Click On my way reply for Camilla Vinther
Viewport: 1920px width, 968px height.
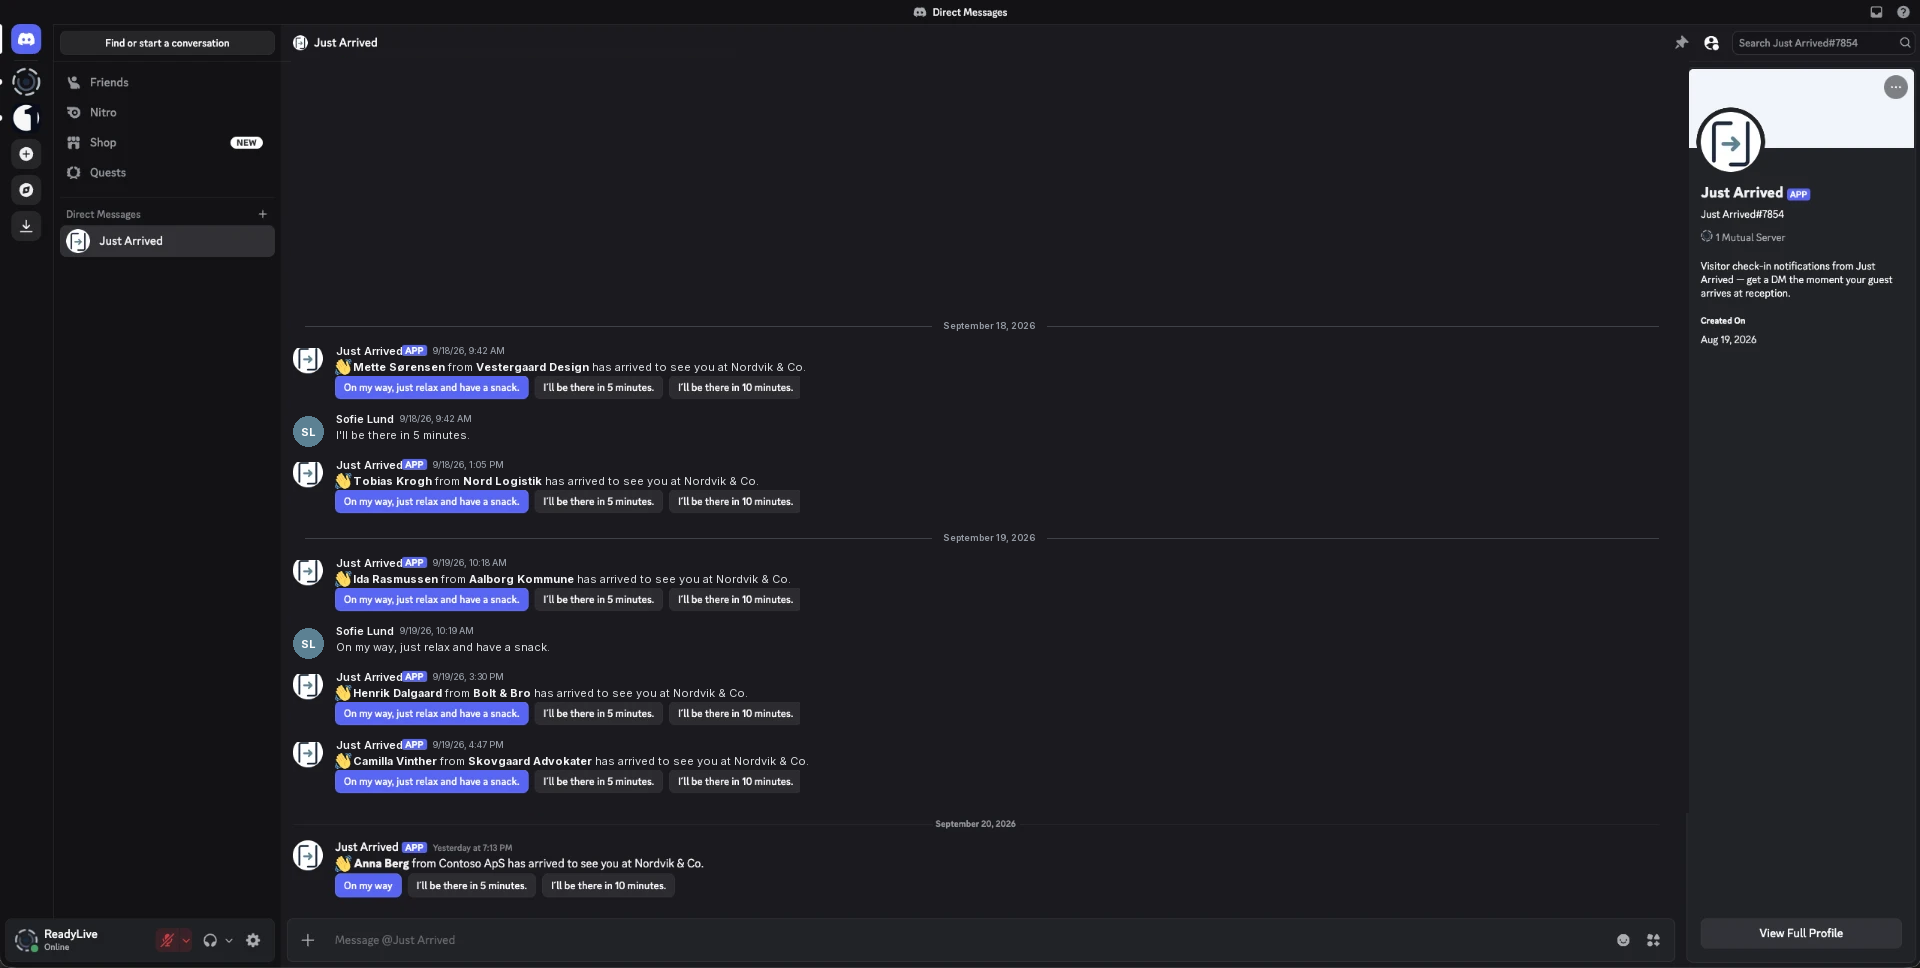pyautogui.click(x=432, y=782)
